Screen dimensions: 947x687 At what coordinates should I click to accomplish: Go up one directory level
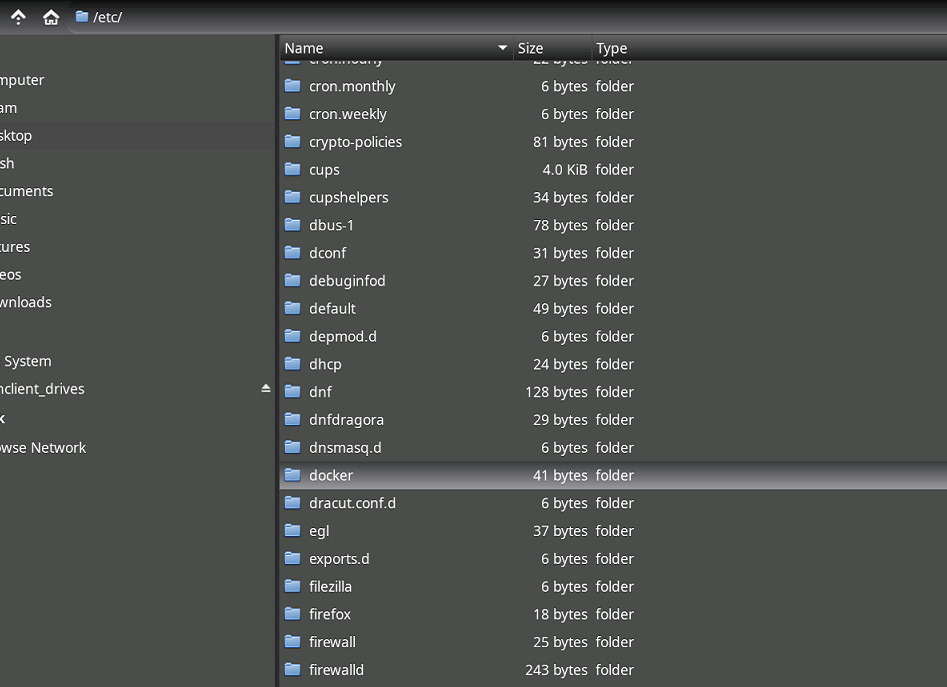tap(17, 16)
